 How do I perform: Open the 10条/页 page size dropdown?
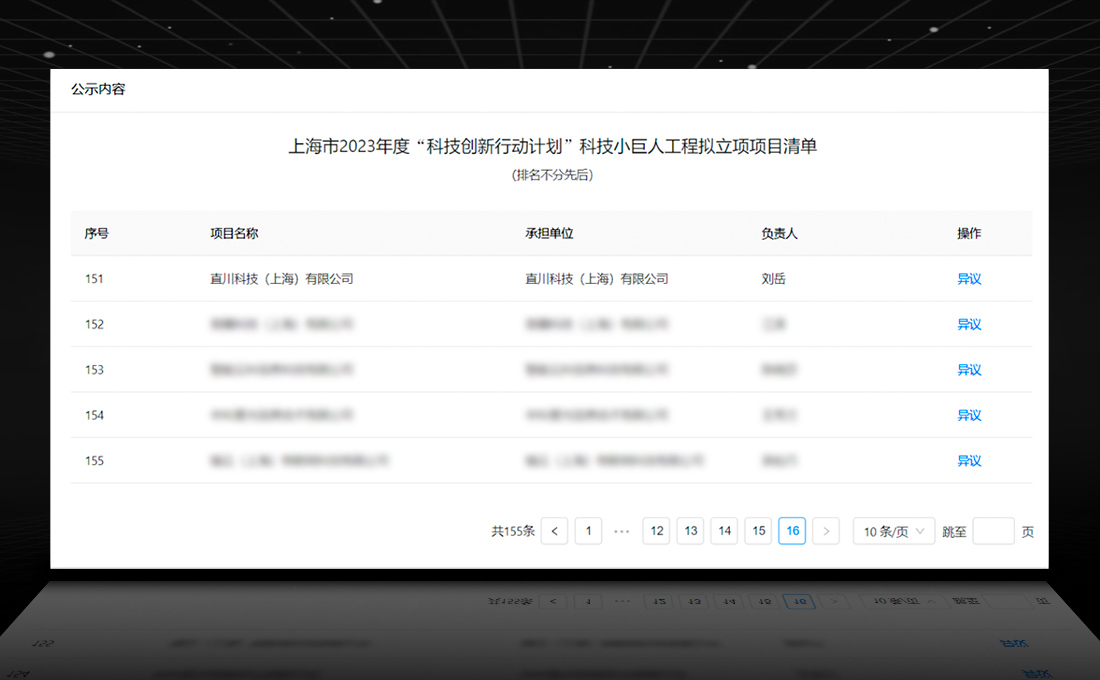[893, 531]
